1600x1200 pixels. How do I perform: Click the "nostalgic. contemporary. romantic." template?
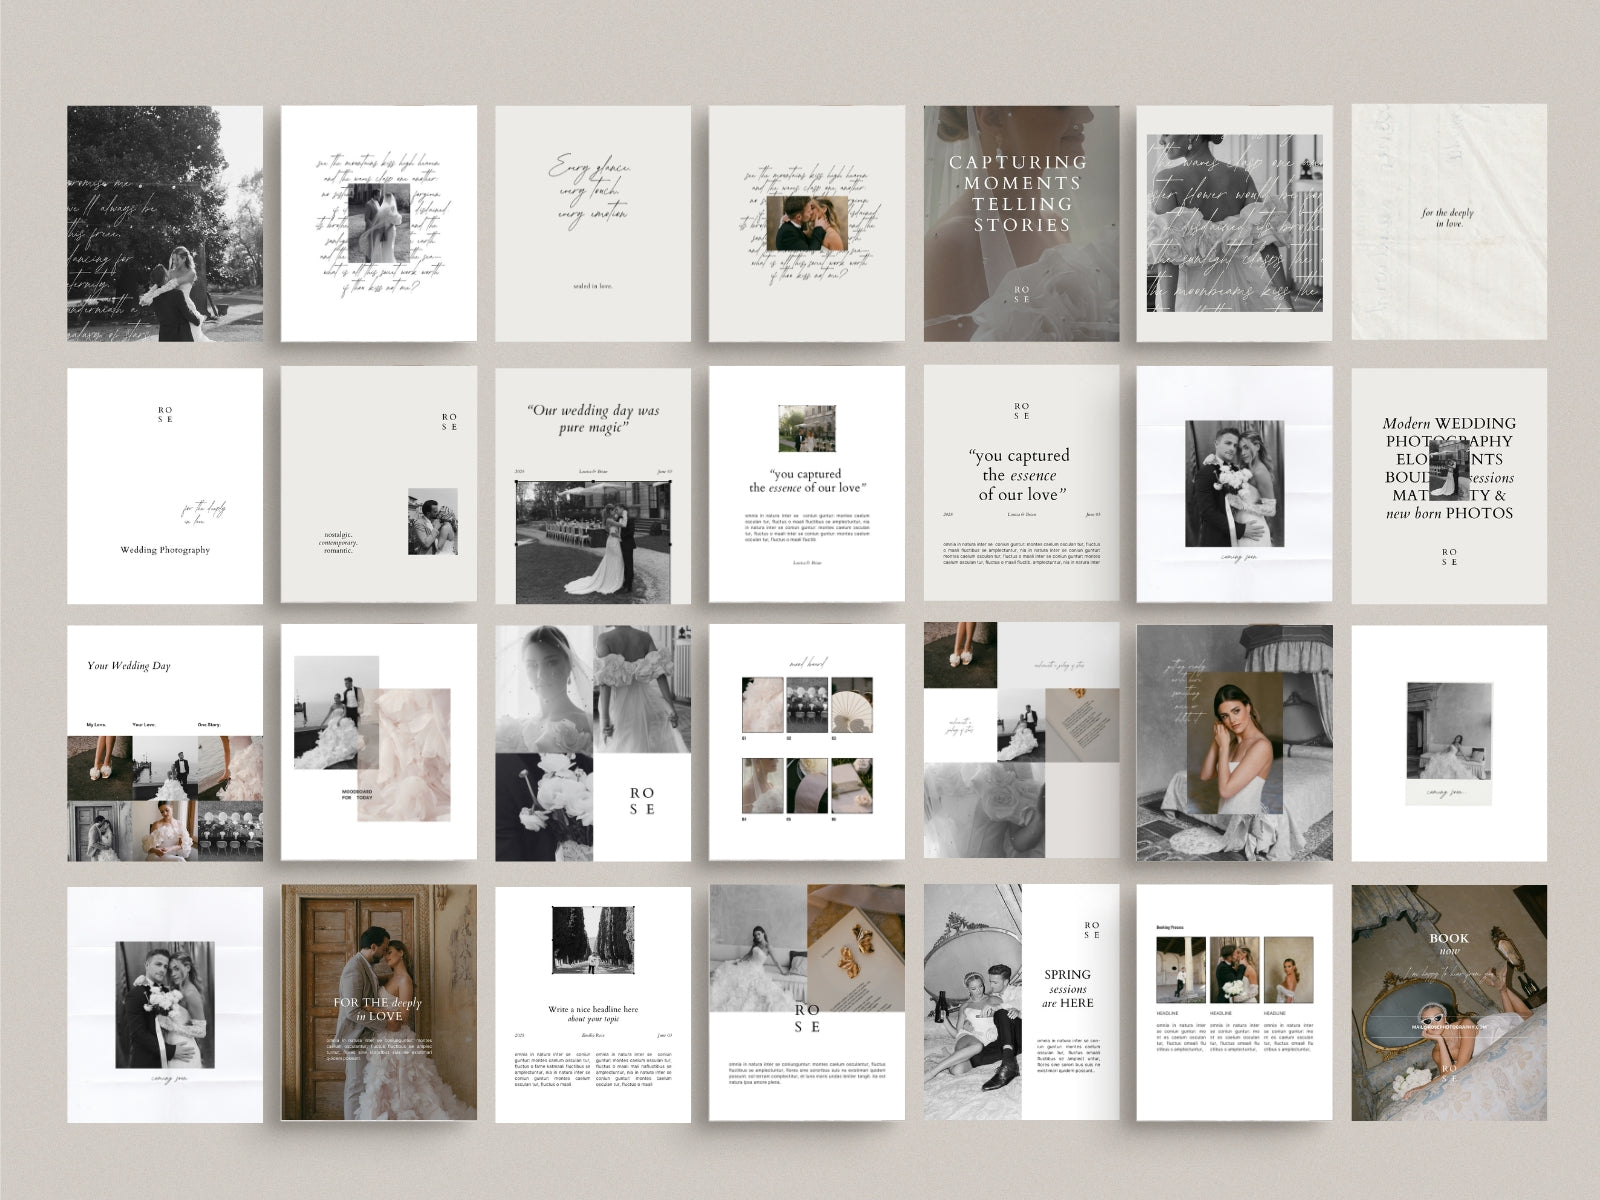379,485
